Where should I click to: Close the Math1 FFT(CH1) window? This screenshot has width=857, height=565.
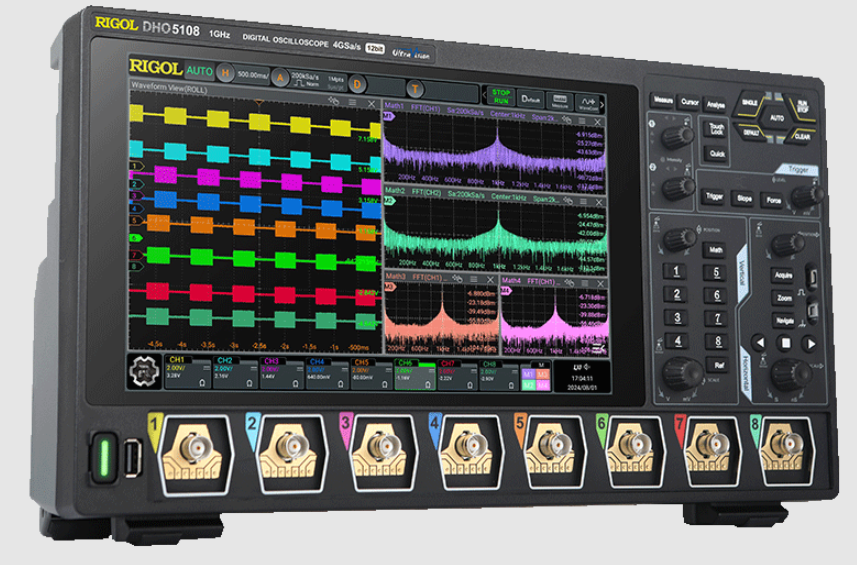(x=597, y=122)
